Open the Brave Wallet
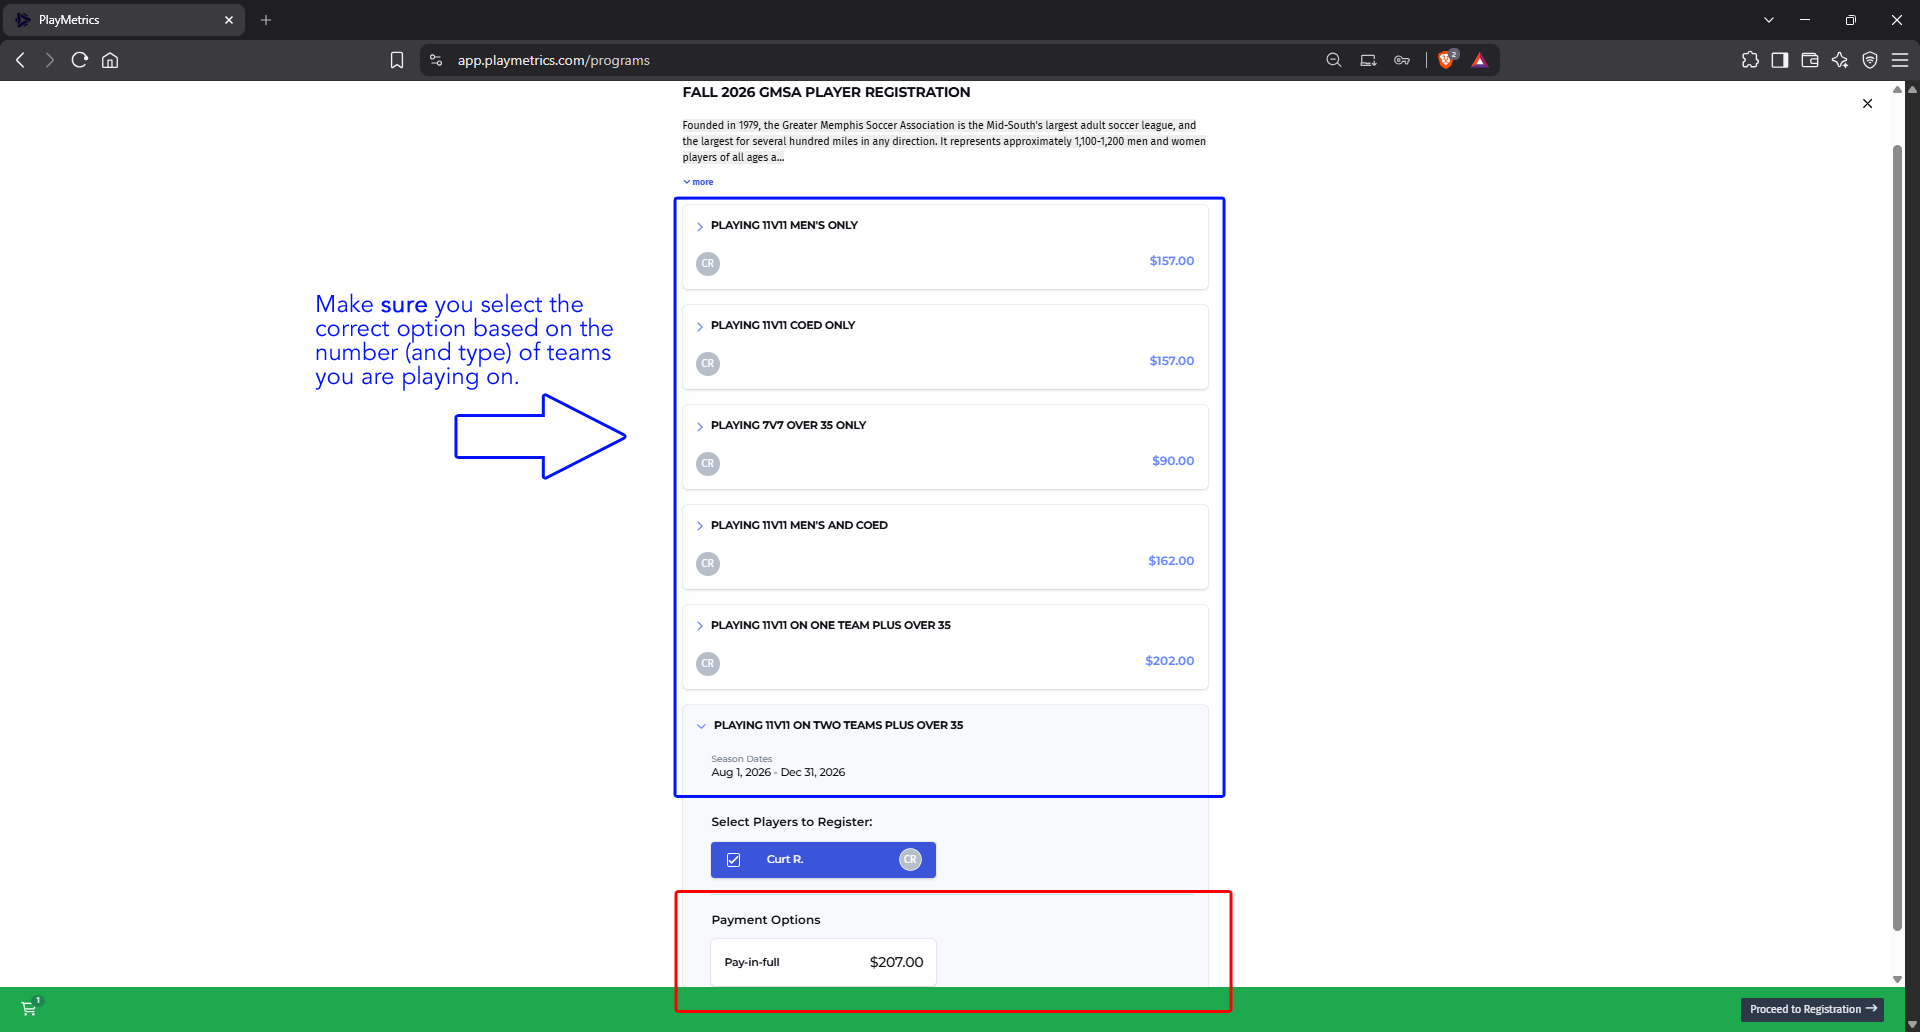This screenshot has width=1920, height=1032. [1810, 60]
